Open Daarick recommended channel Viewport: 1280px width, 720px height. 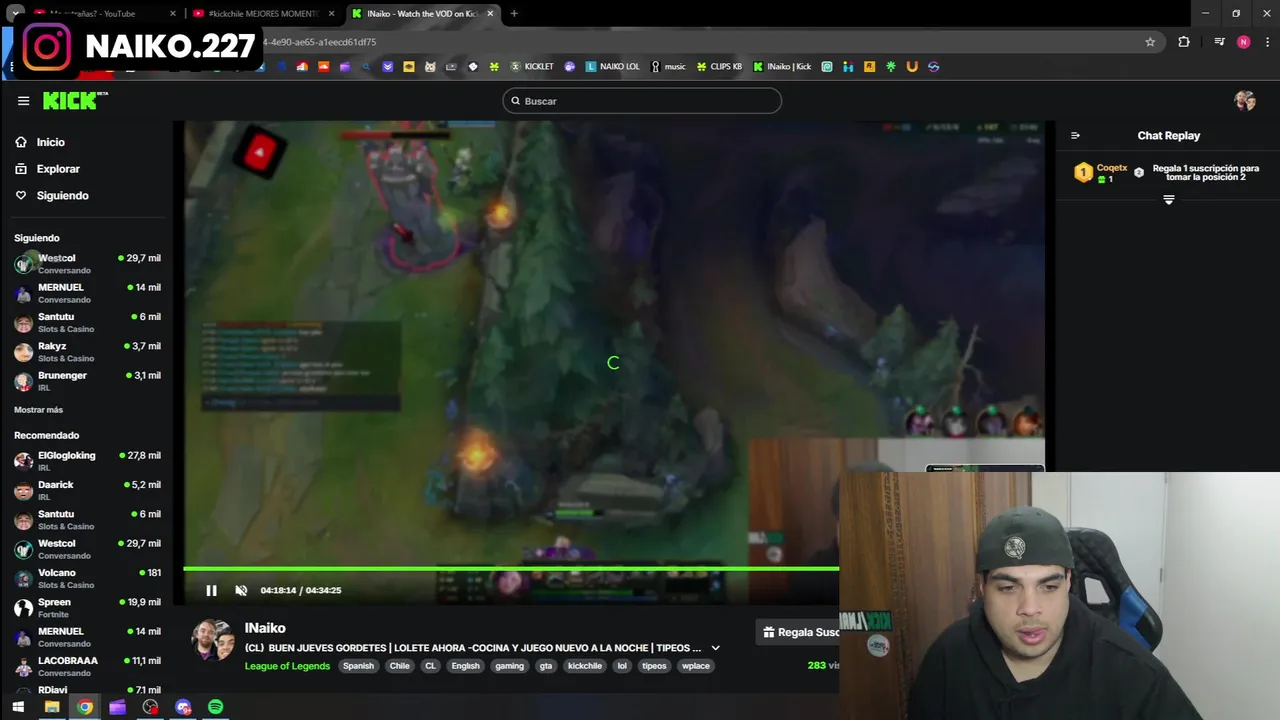(x=87, y=490)
